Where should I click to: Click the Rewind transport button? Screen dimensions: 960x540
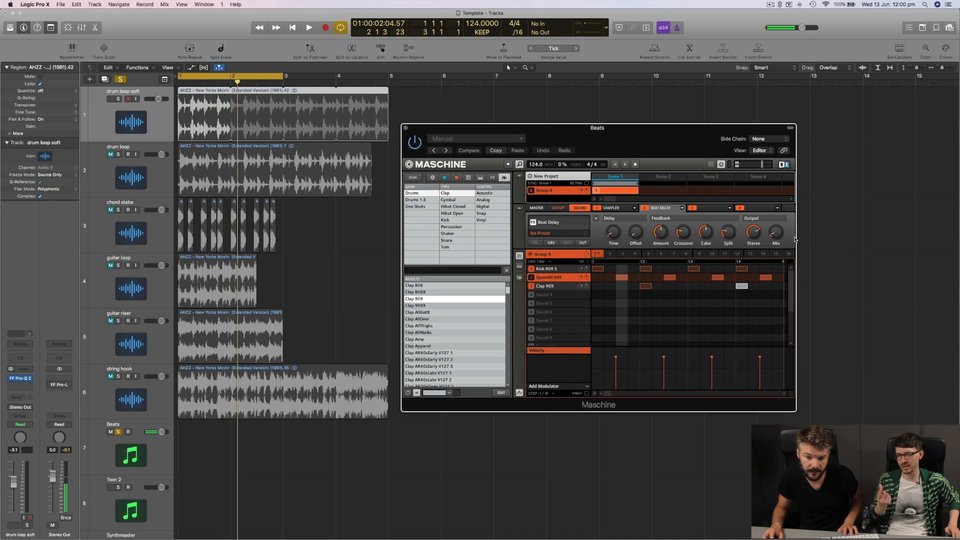click(260, 28)
